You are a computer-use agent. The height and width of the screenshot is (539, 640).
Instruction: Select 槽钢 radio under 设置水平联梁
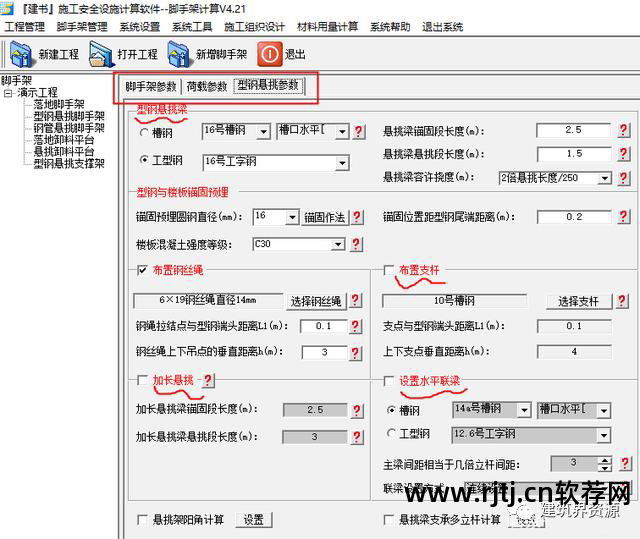(391, 410)
